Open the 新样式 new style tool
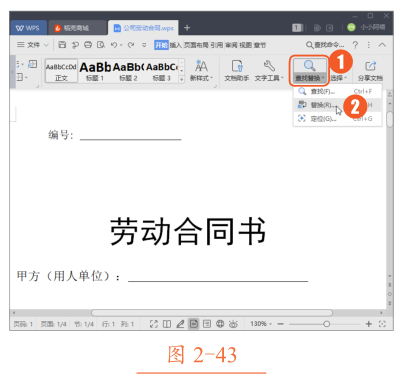The width and height of the screenshot is (401, 382). (x=201, y=70)
